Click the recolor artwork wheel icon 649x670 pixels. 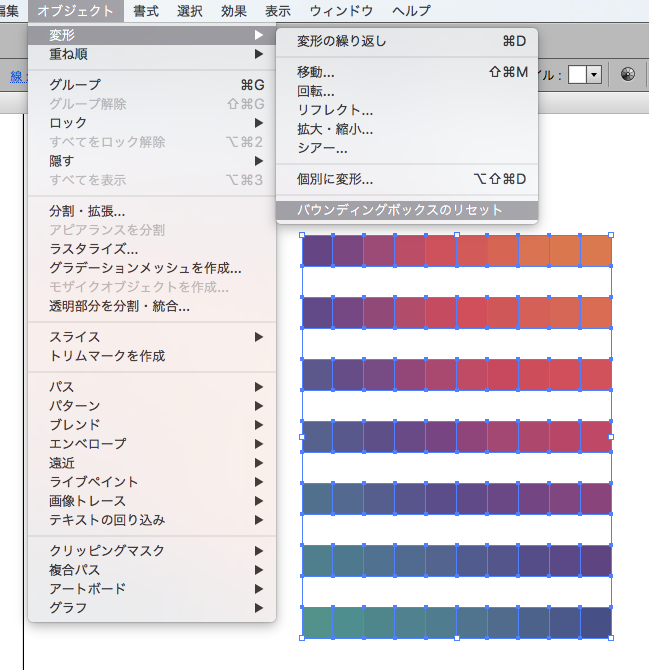point(628,74)
